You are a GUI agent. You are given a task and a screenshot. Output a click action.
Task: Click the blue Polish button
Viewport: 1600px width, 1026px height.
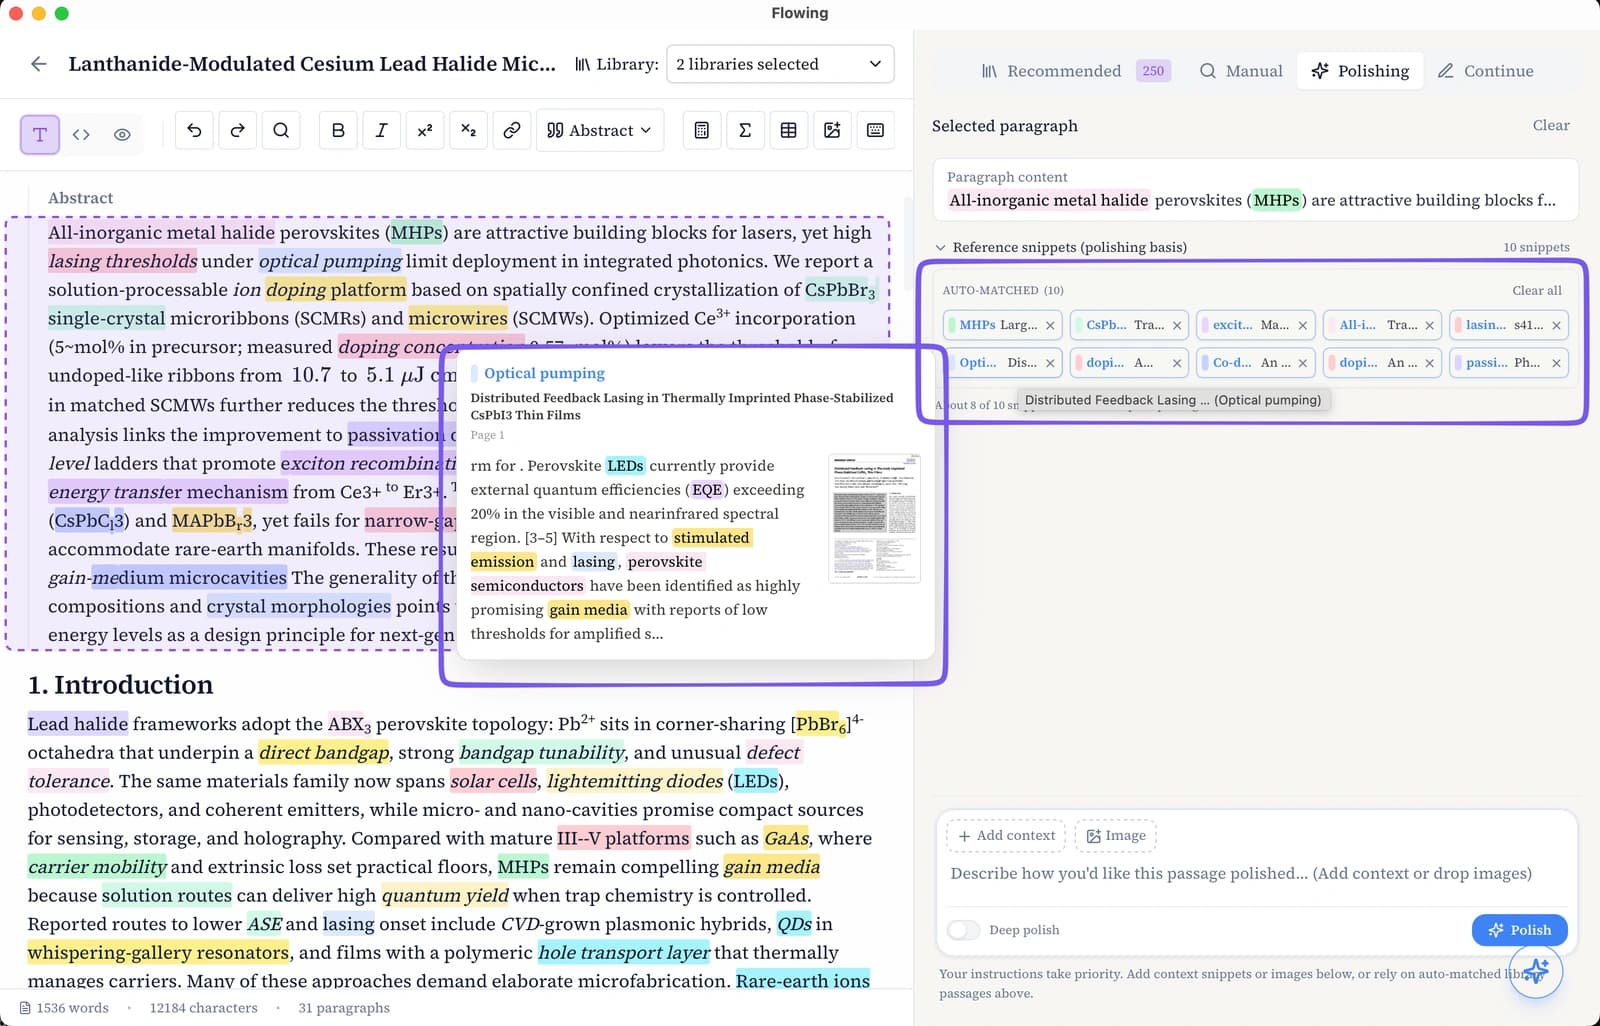tap(1519, 930)
